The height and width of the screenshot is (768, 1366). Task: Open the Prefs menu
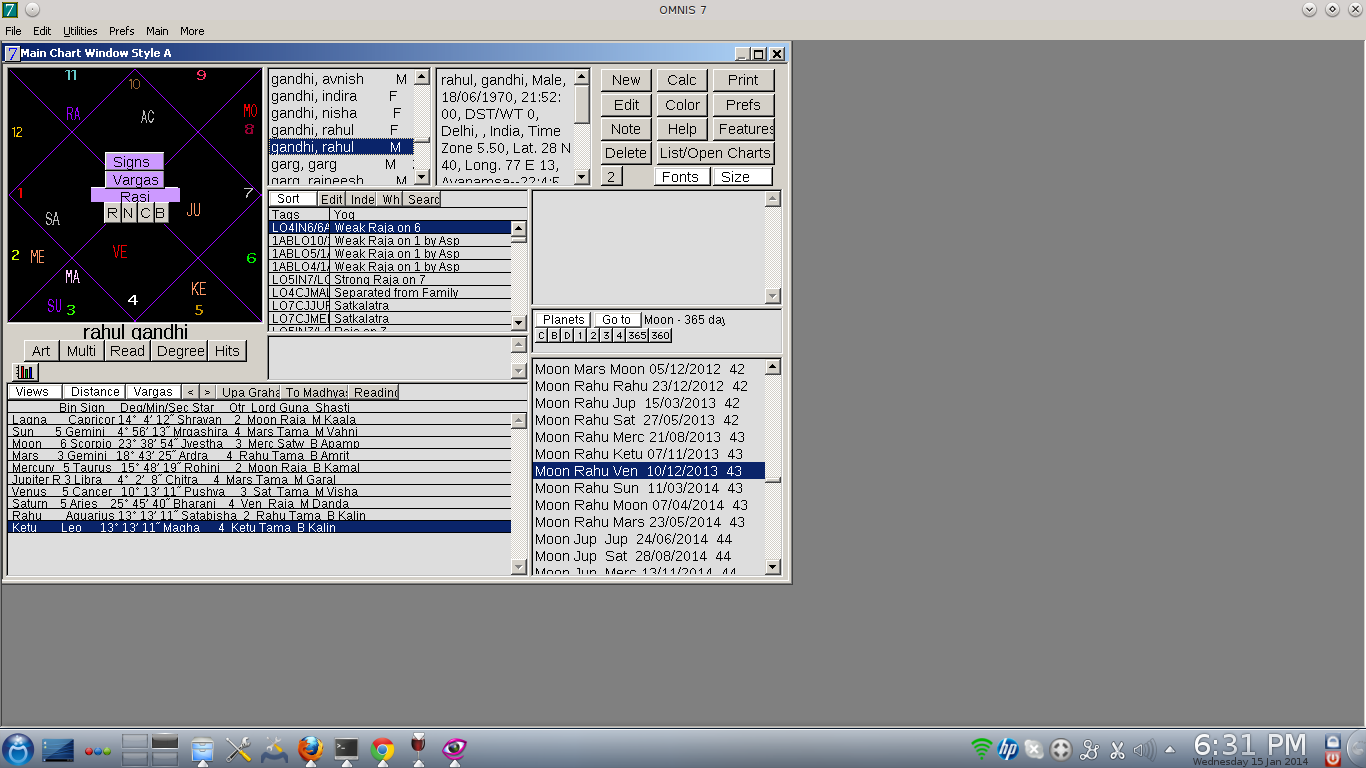122,31
